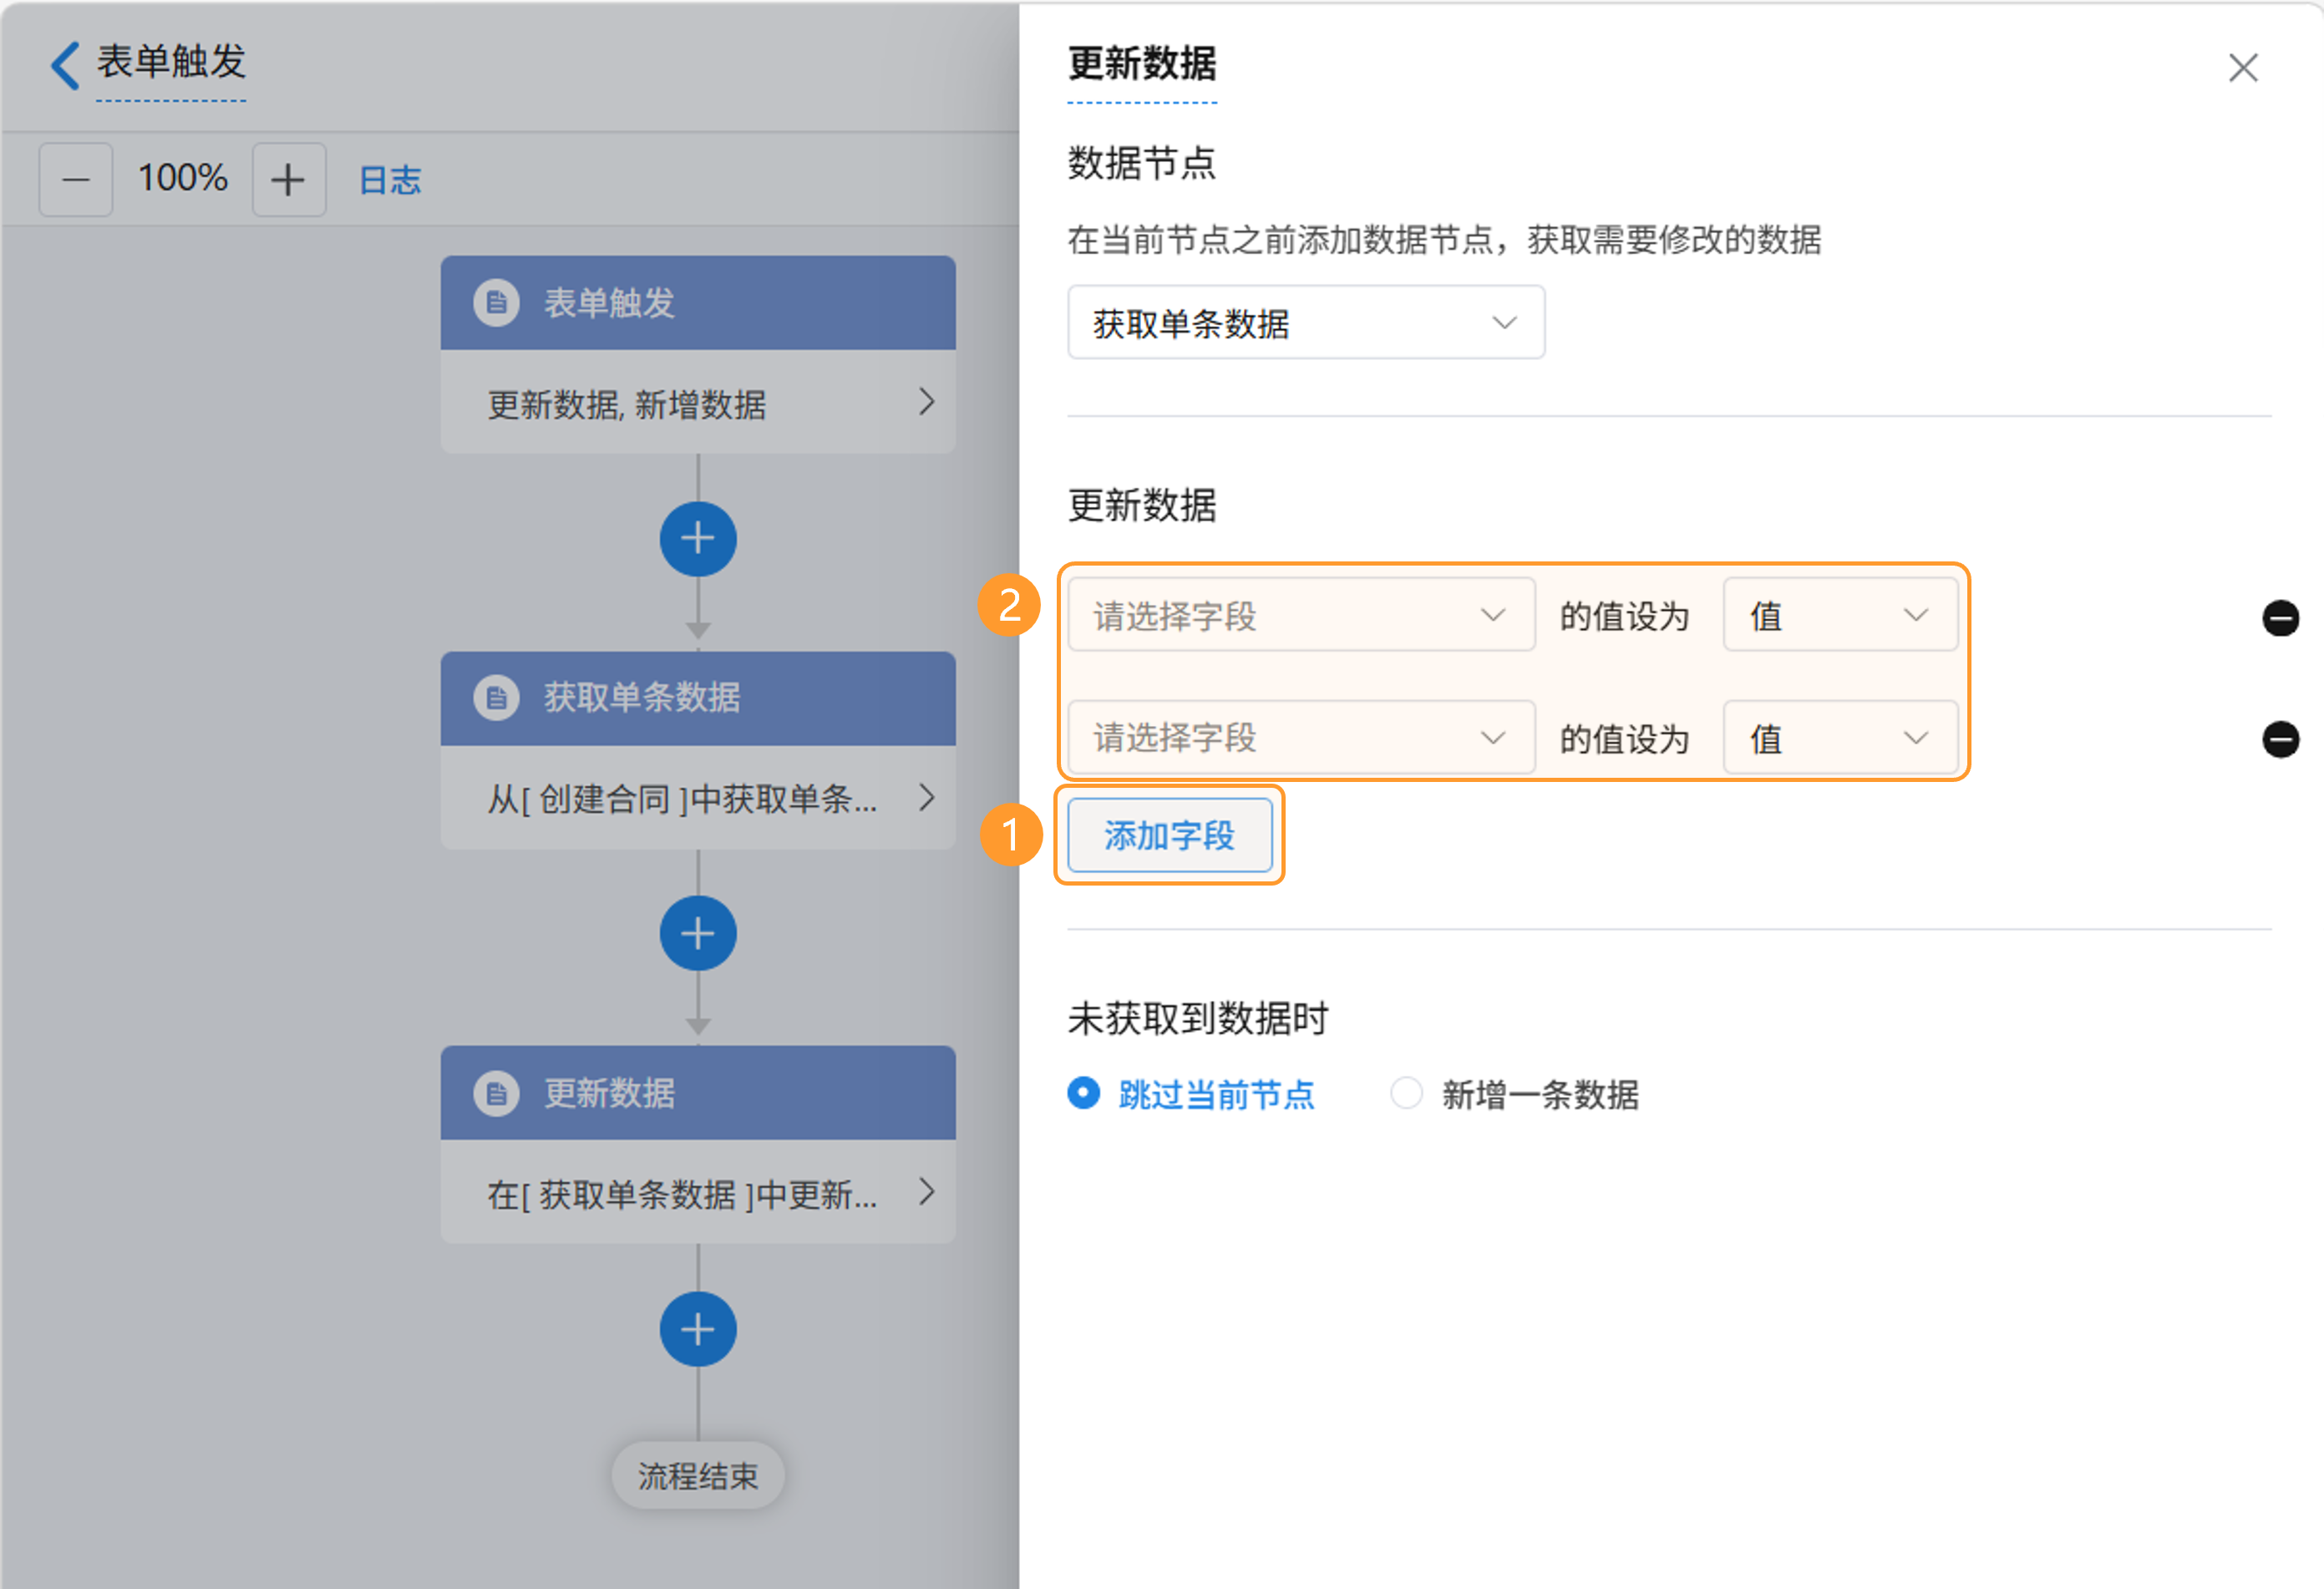Click the back arrow next to 表单触发
Screen dimensions: 2324x1589
66,65
